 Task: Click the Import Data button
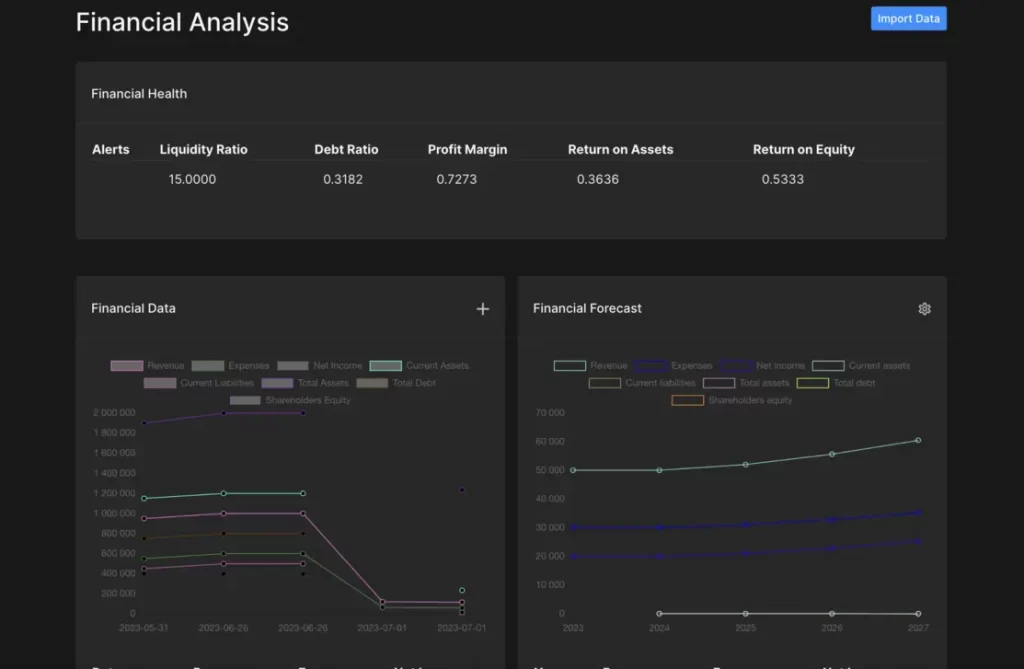(908, 19)
